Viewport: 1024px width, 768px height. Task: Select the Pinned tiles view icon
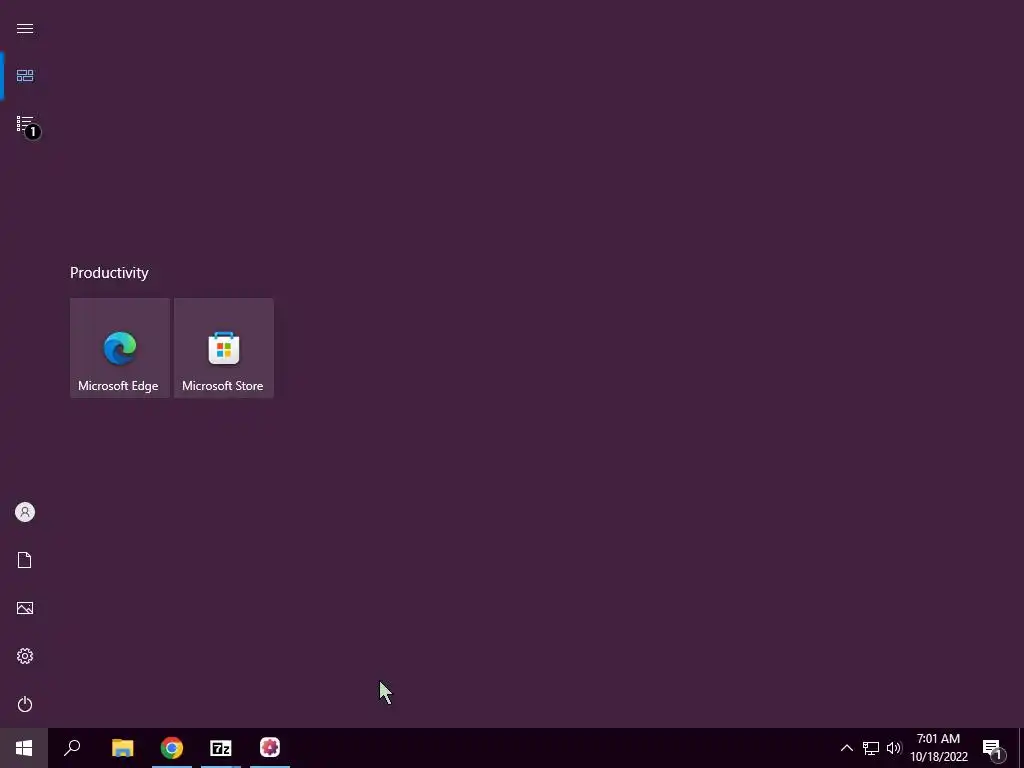tap(25, 76)
